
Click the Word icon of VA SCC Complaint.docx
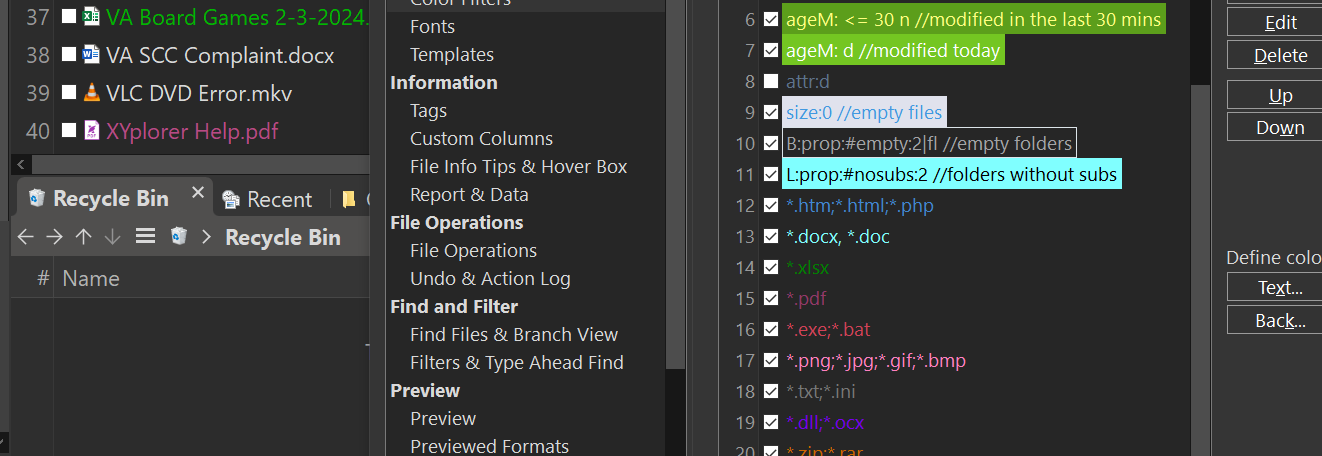pos(91,55)
